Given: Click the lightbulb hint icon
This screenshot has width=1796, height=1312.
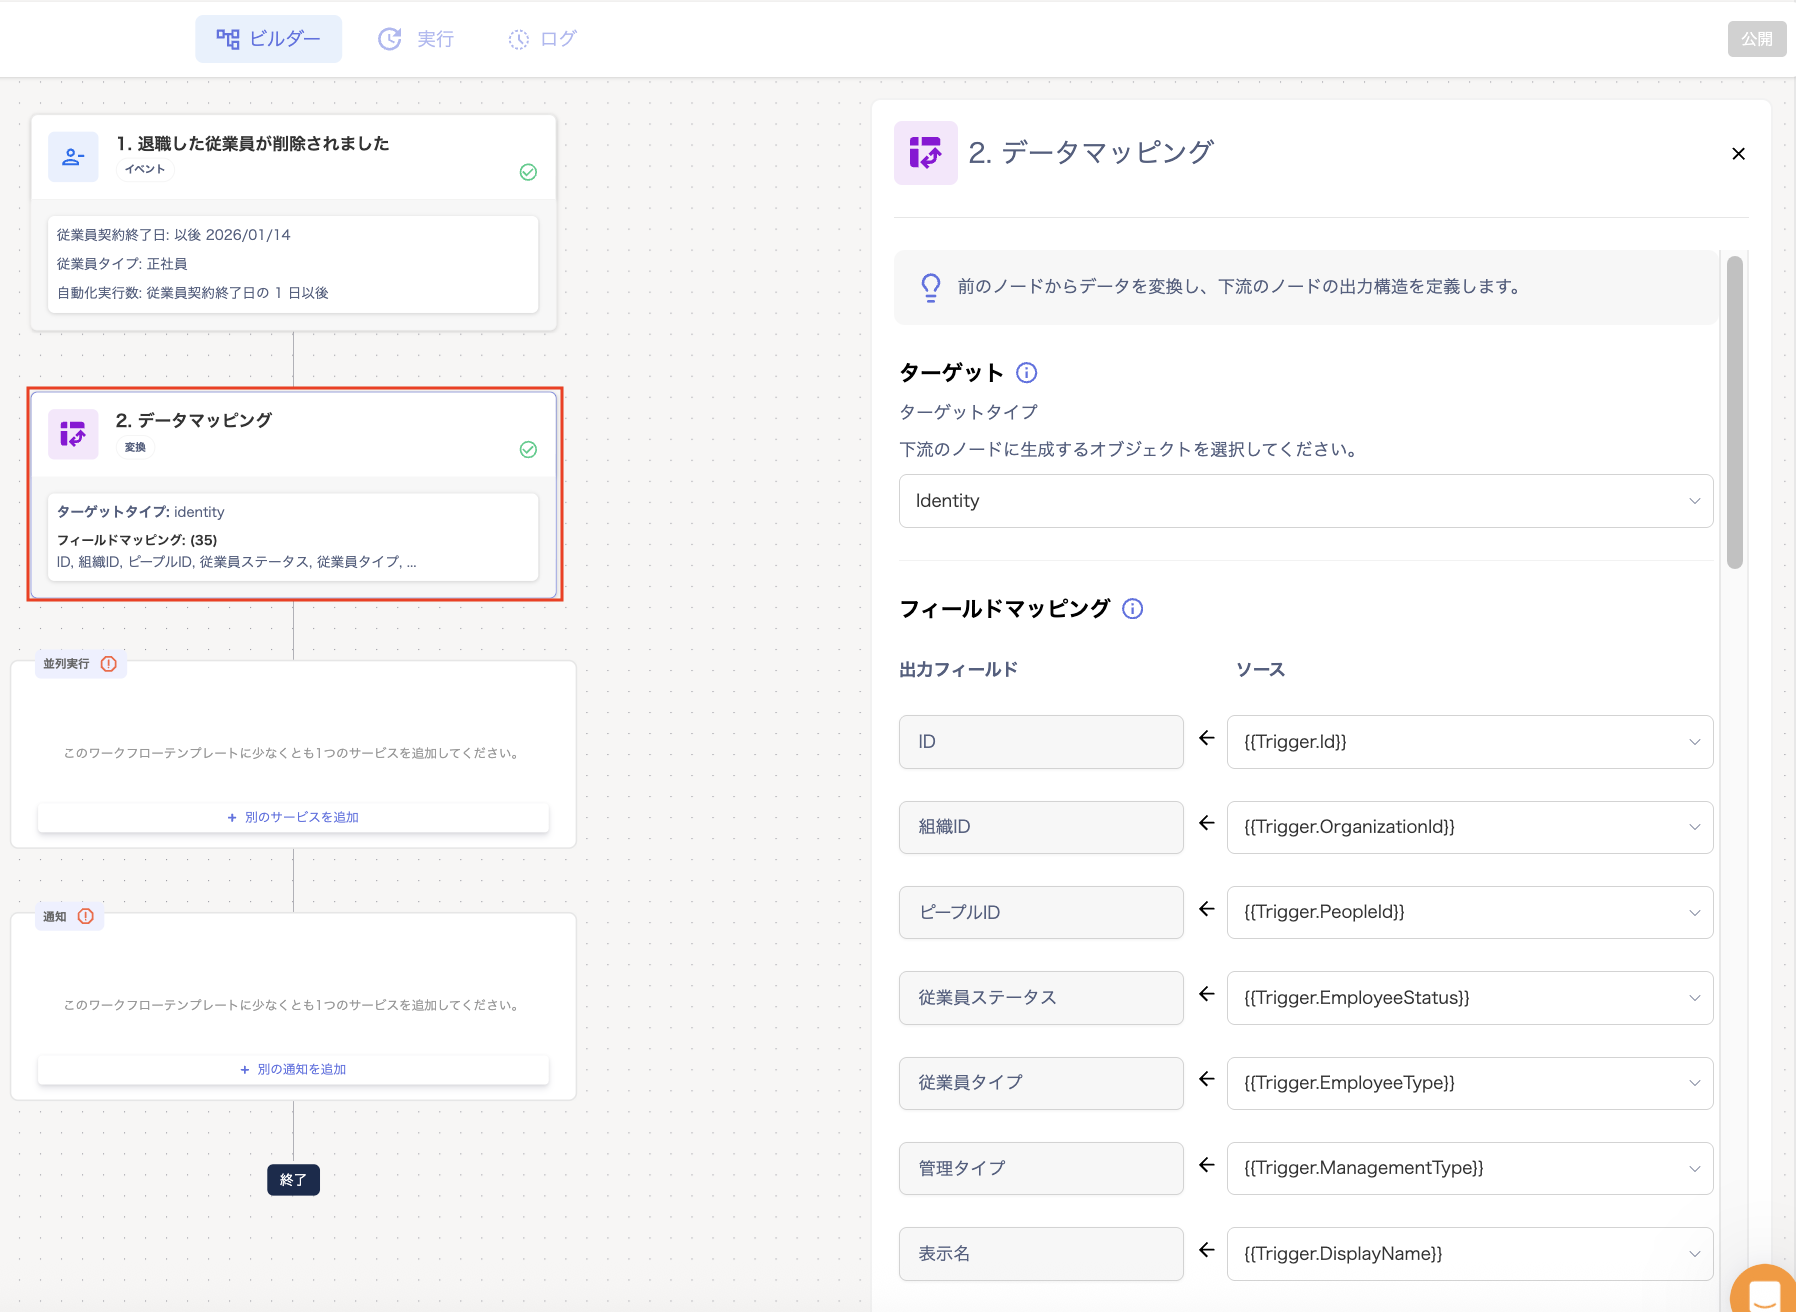Looking at the screenshot, I should coord(930,287).
